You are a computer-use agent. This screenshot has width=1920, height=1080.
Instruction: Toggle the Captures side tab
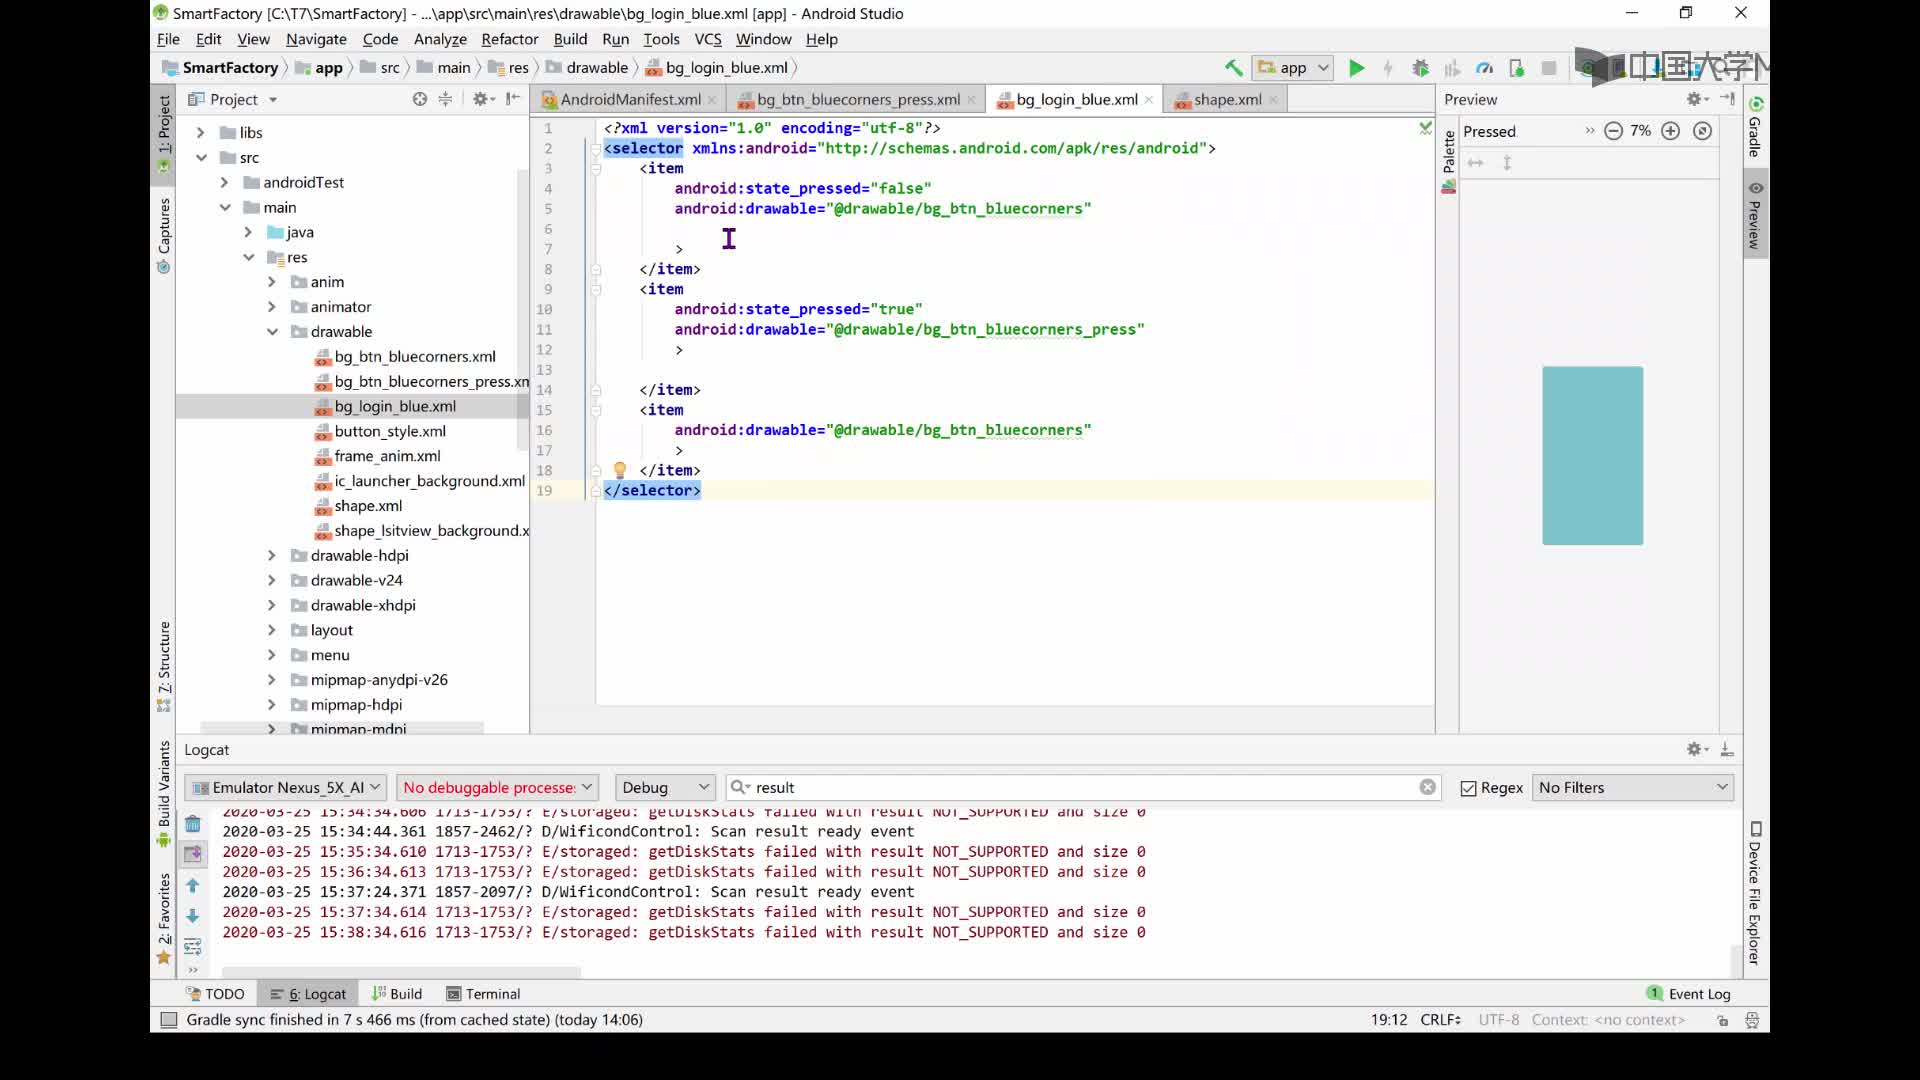[164, 234]
